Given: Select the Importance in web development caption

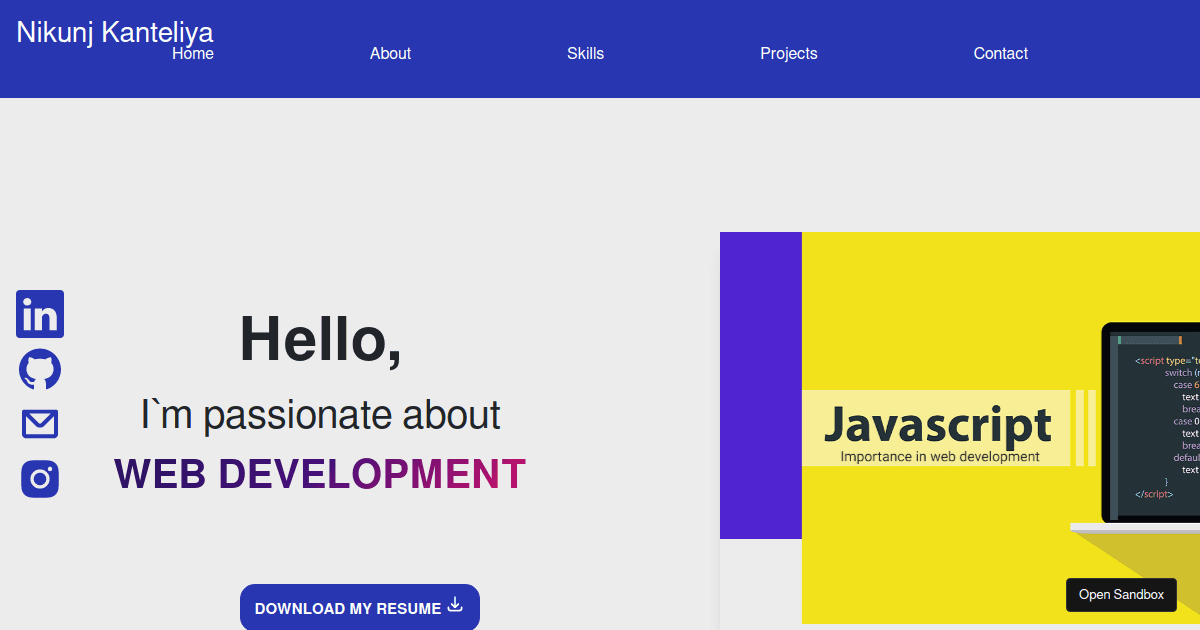Looking at the screenshot, I should tap(941, 456).
